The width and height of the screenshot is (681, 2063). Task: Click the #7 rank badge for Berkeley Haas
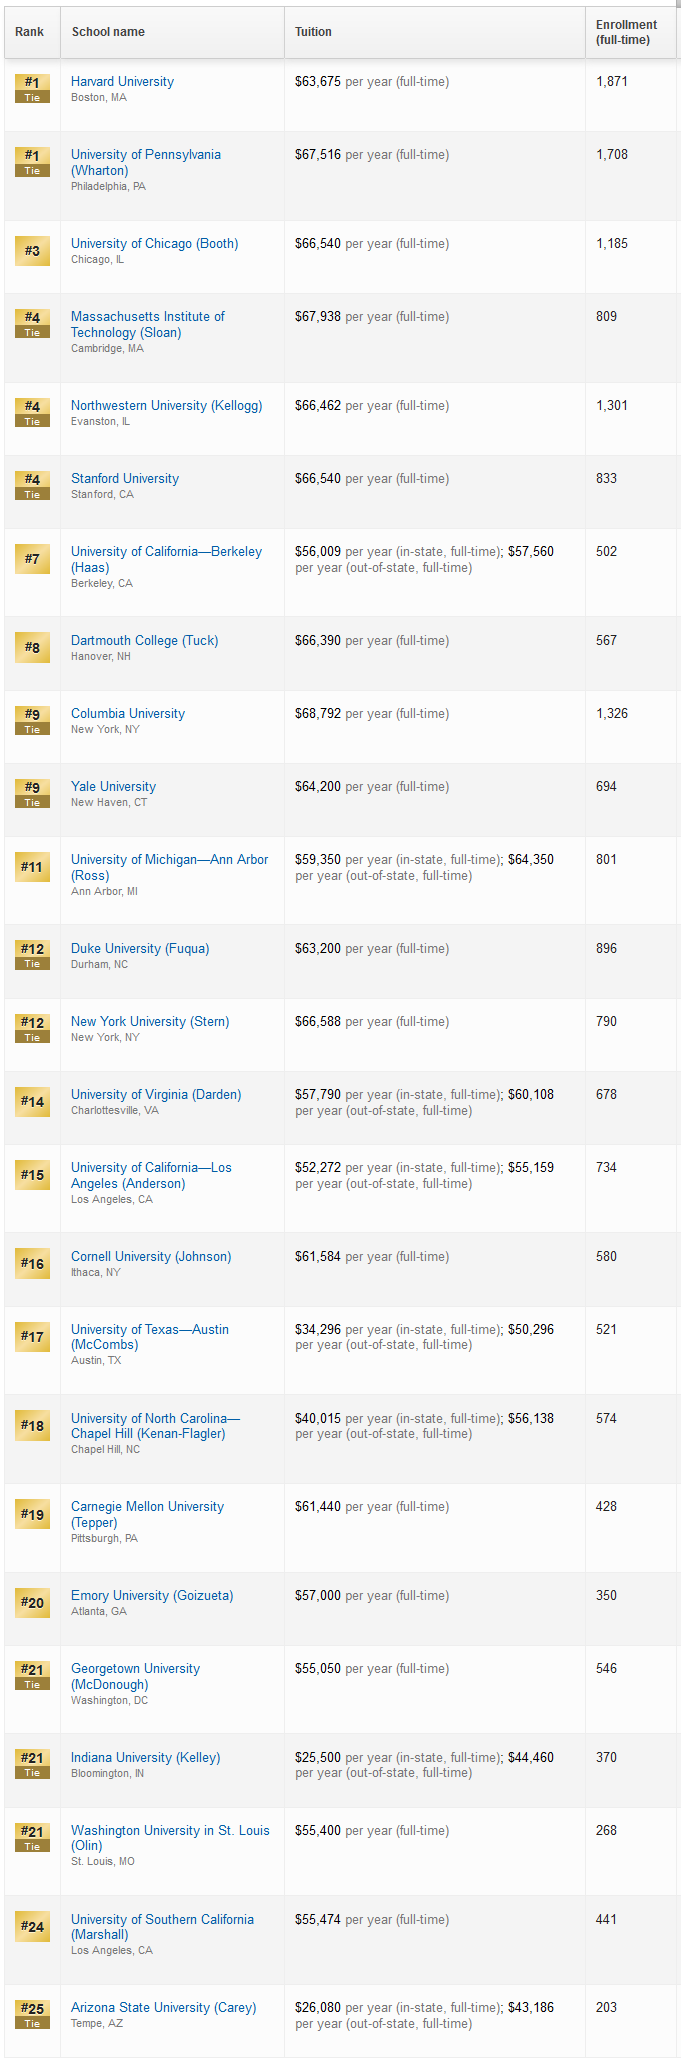click(x=32, y=558)
